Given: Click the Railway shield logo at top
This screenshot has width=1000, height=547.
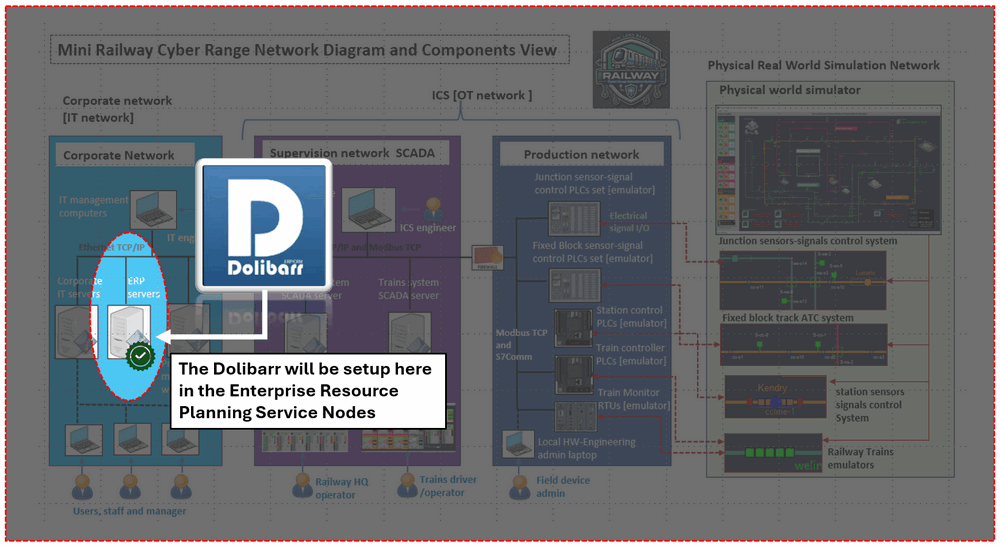Looking at the screenshot, I should pyautogui.click(x=631, y=69).
